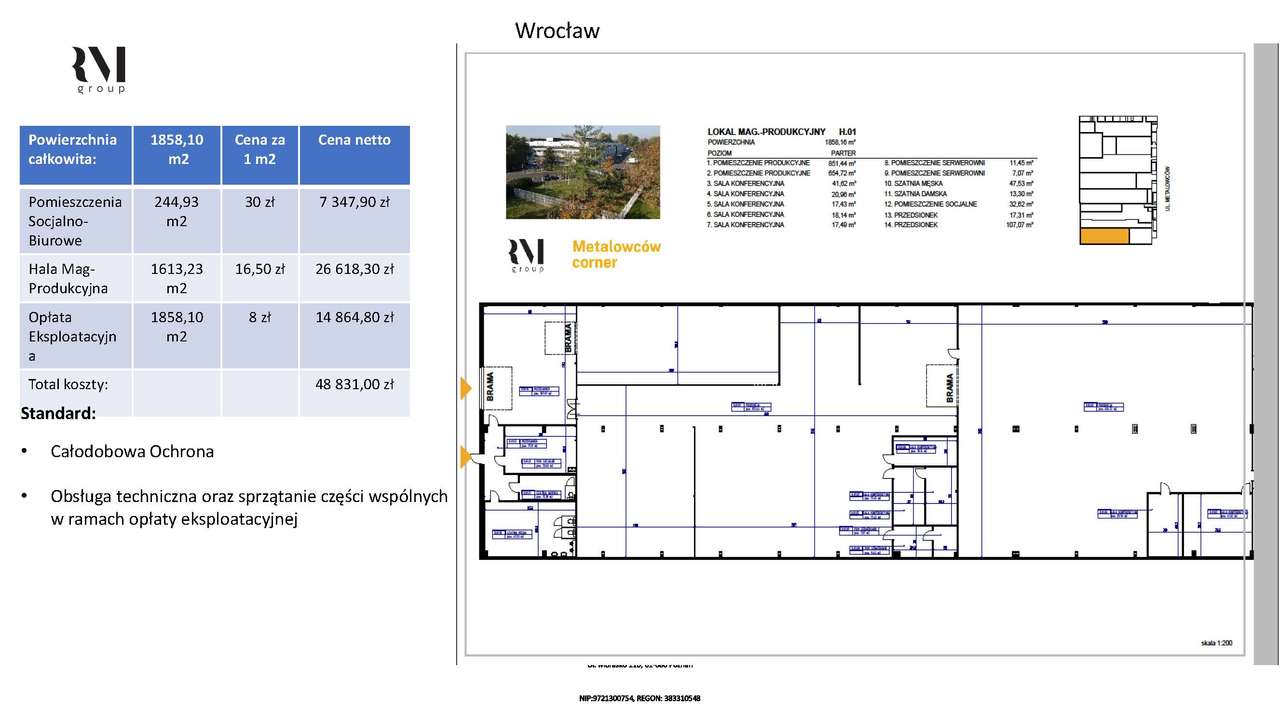Click the orange highlighted unit on the site map
Viewport: 1280px width, 720px height.
tap(1104, 236)
